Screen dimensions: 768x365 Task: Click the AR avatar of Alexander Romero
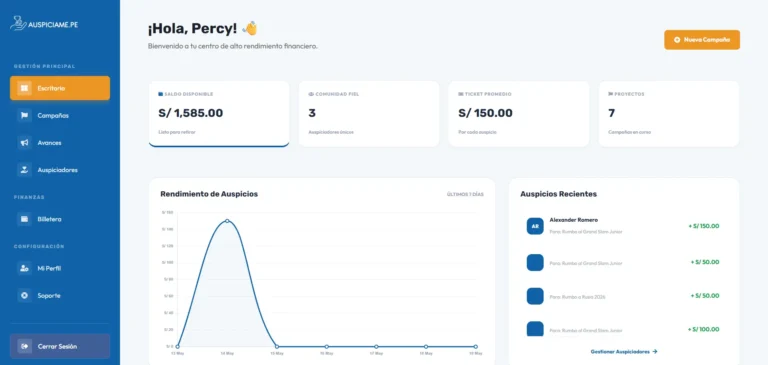pyautogui.click(x=535, y=226)
